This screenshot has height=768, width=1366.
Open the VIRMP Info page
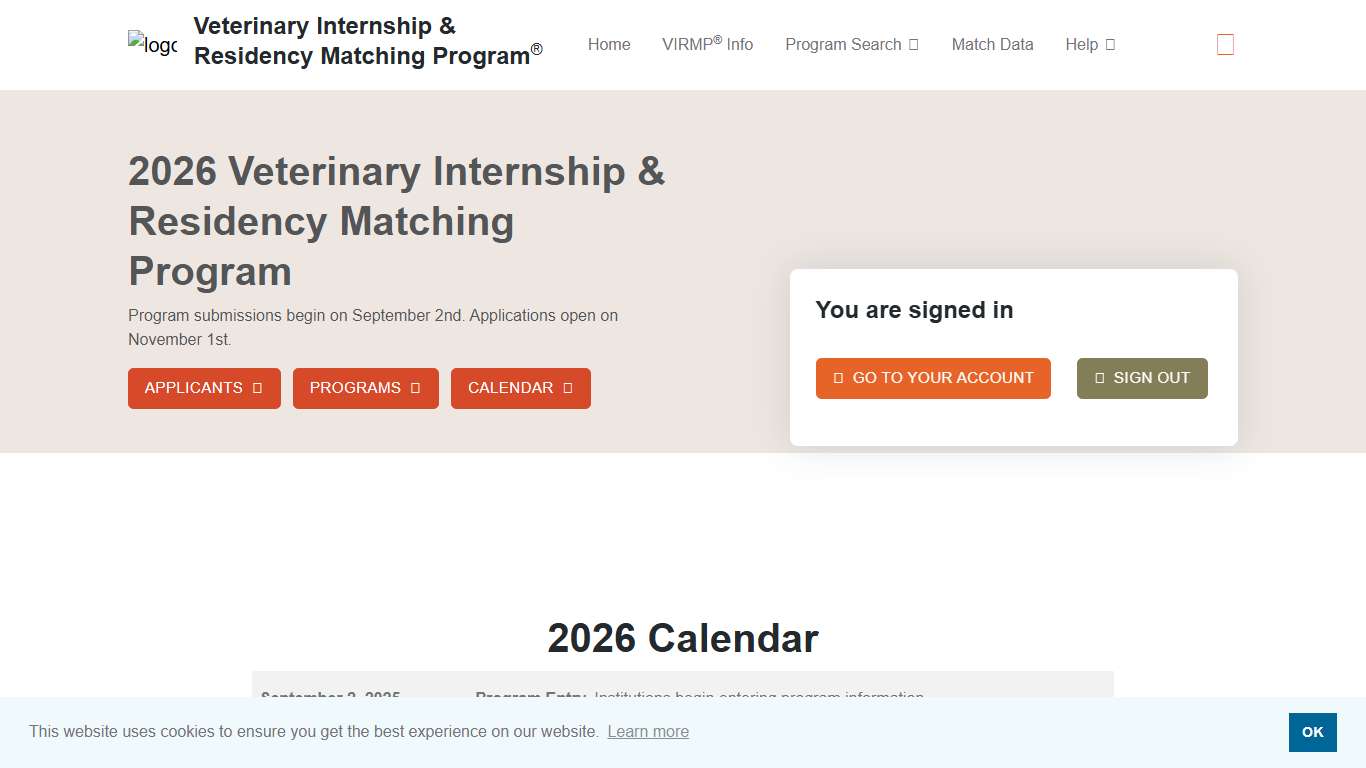[707, 45]
